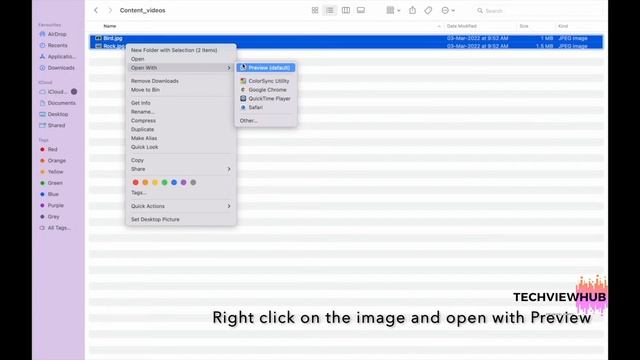Screen dimensions: 640x360
Task: Open Shared in sidebar
Action: point(56,125)
